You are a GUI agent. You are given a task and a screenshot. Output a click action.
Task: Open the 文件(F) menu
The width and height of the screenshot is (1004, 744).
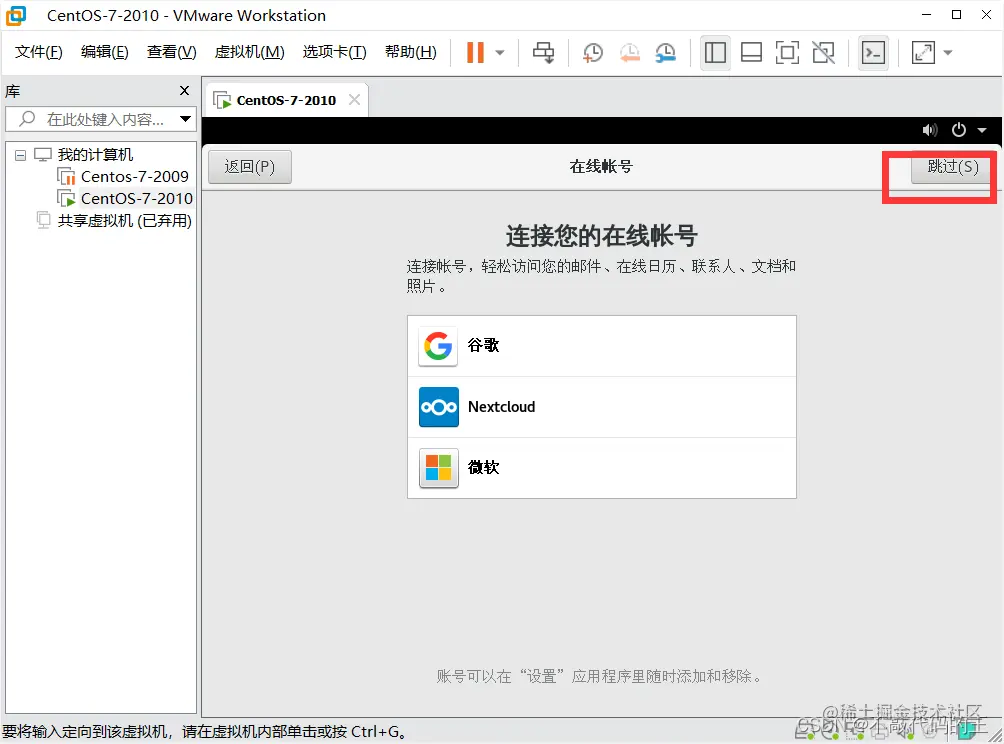[x=38, y=52]
